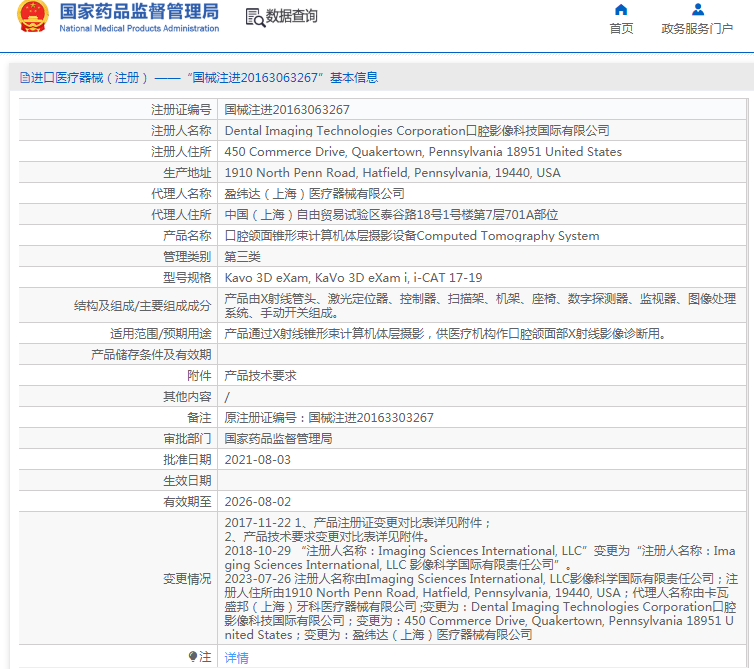Select the 型号规格 label
Image resolution: width=754 pixels, height=669 pixels.
[187, 278]
